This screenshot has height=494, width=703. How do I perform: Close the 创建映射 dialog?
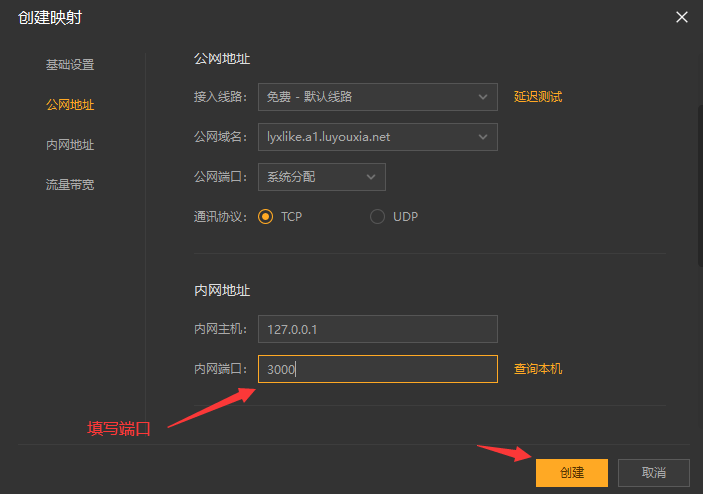coord(681,17)
